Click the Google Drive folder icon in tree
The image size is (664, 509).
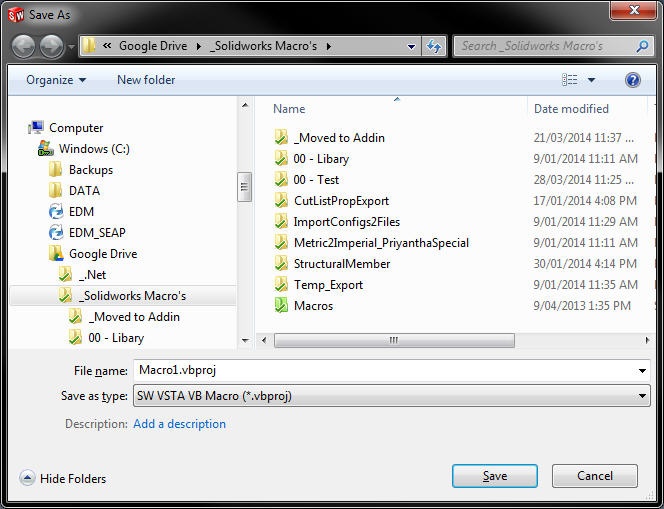(x=56, y=253)
